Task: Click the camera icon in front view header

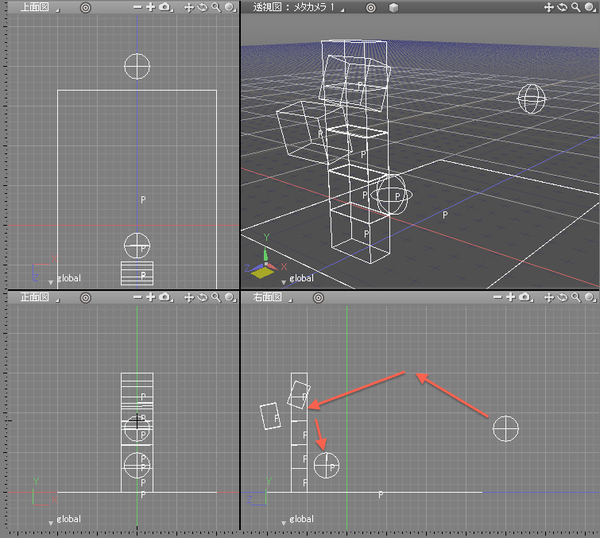Action: [163, 297]
